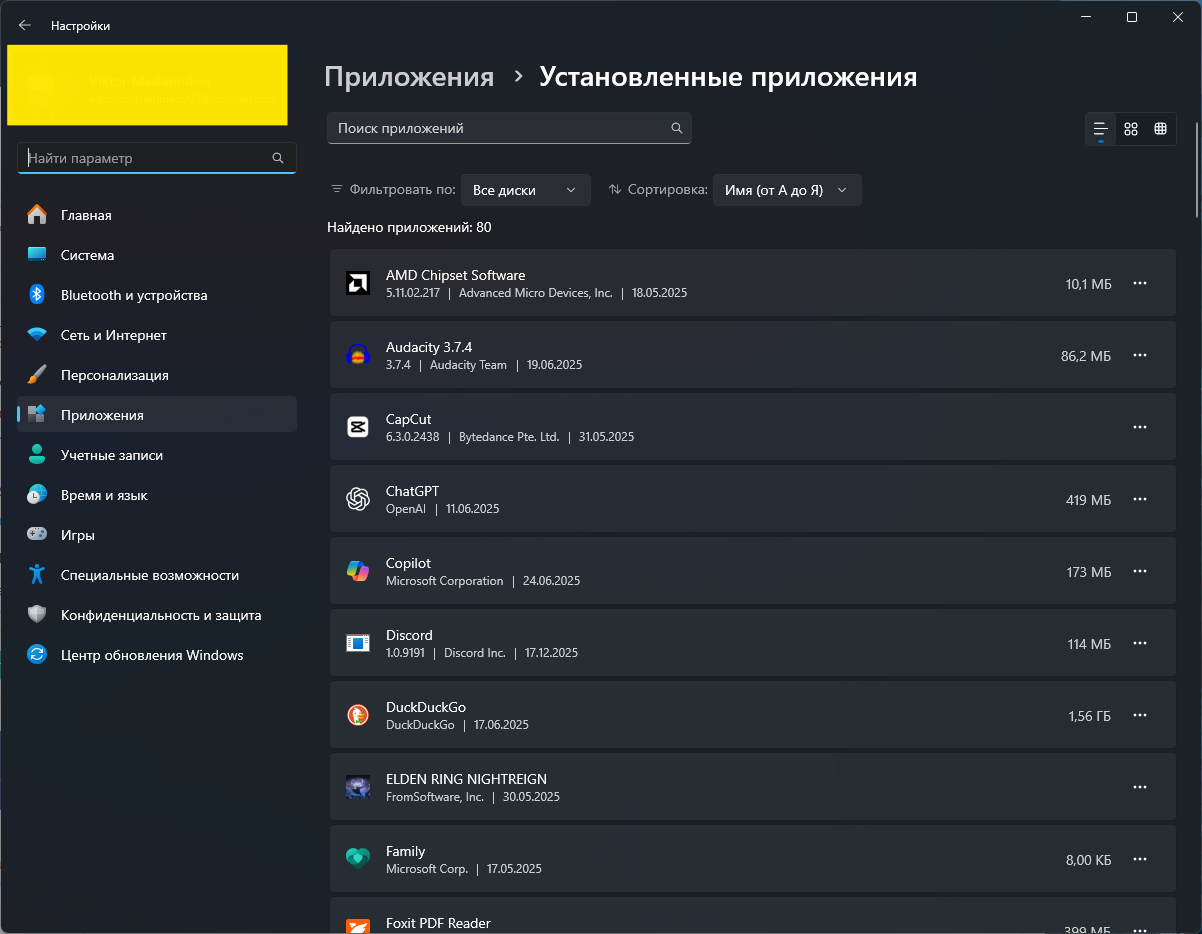Open the Все диски filter dropdown
Screen dimensions: 1202x934
click(x=525, y=190)
